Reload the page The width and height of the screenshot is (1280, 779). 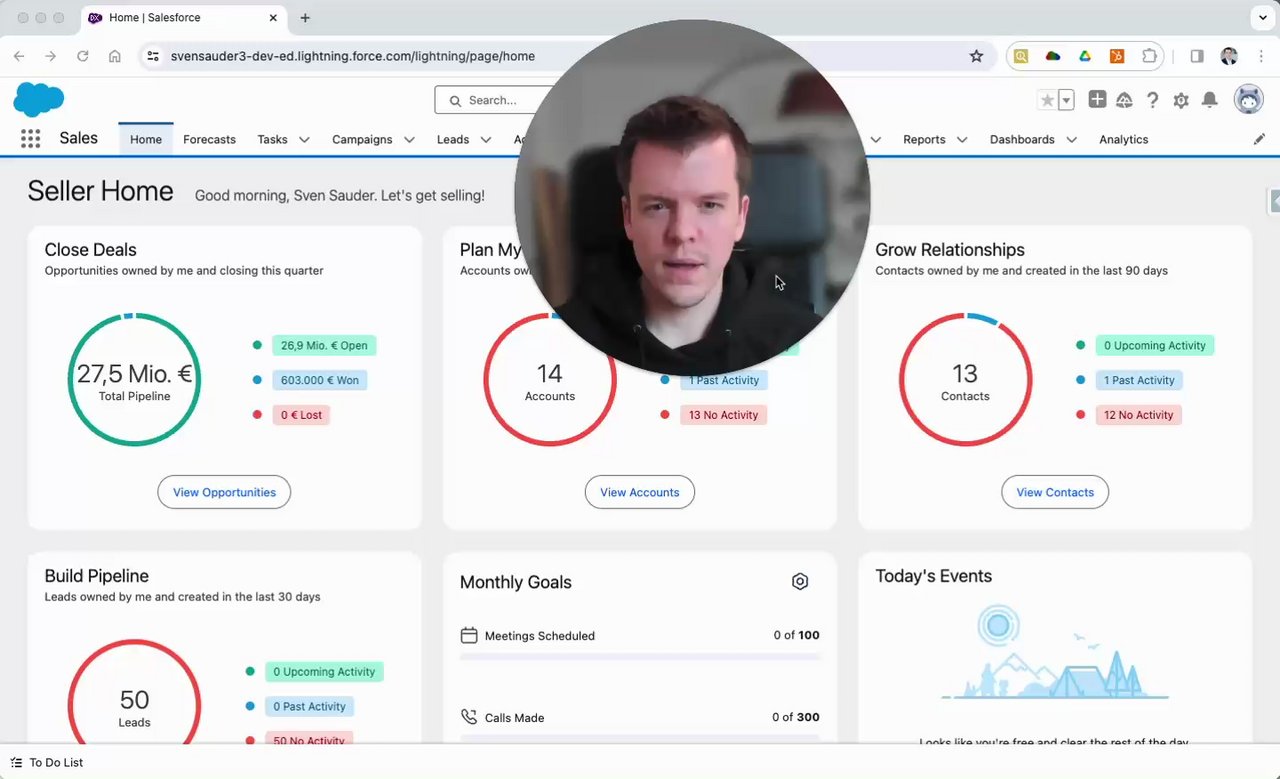tap(83, 56)
